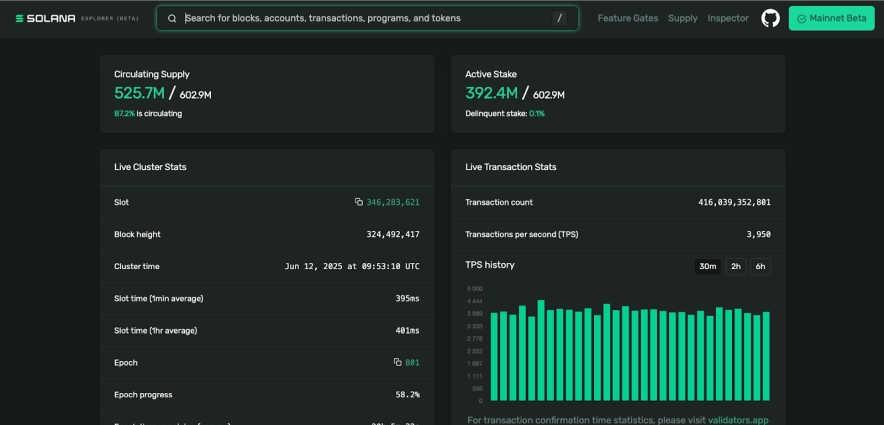Open slot 346,283,621 details

pos(393,202)
